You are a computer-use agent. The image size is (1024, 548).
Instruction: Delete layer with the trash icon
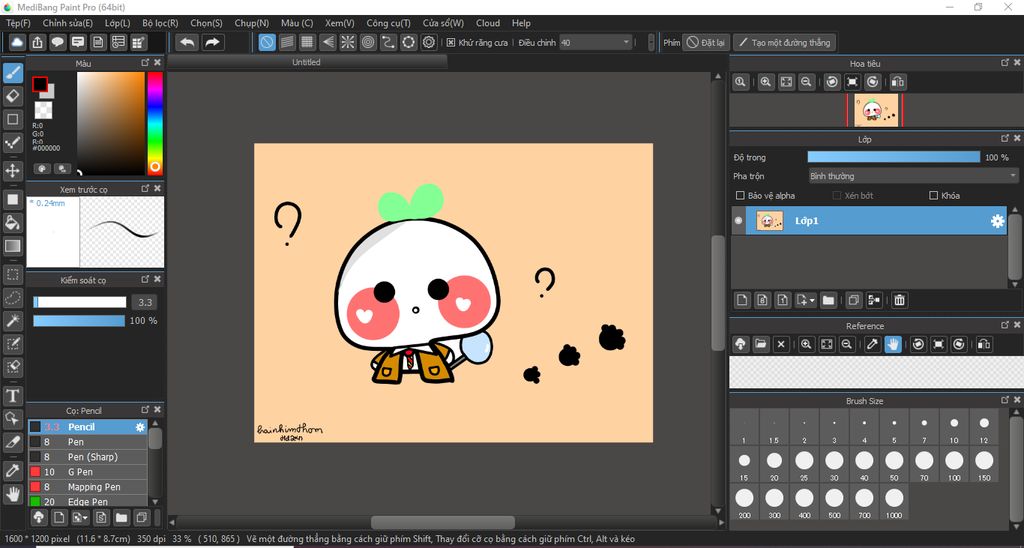coord(899,300)
